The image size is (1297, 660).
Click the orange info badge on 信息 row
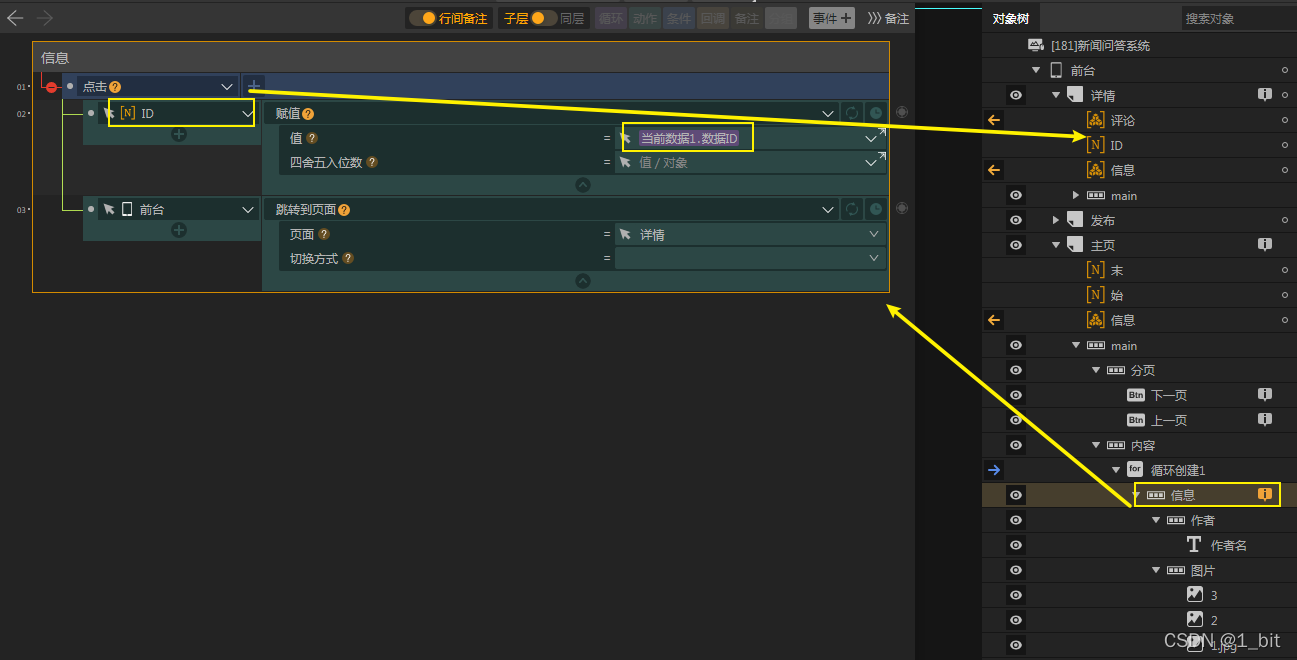click(x=1264, y=495)
